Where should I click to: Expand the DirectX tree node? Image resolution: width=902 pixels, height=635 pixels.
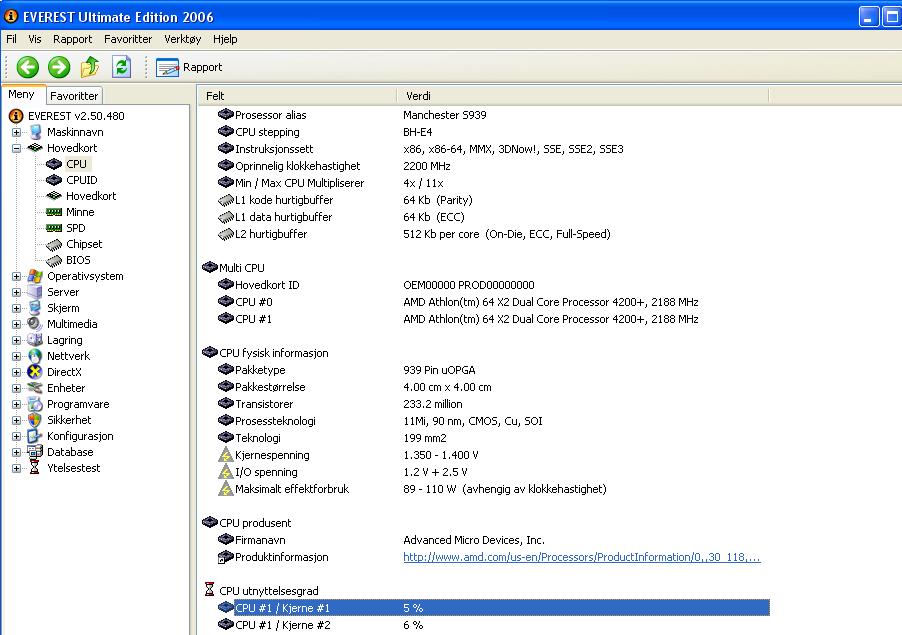tap(16, 373)
